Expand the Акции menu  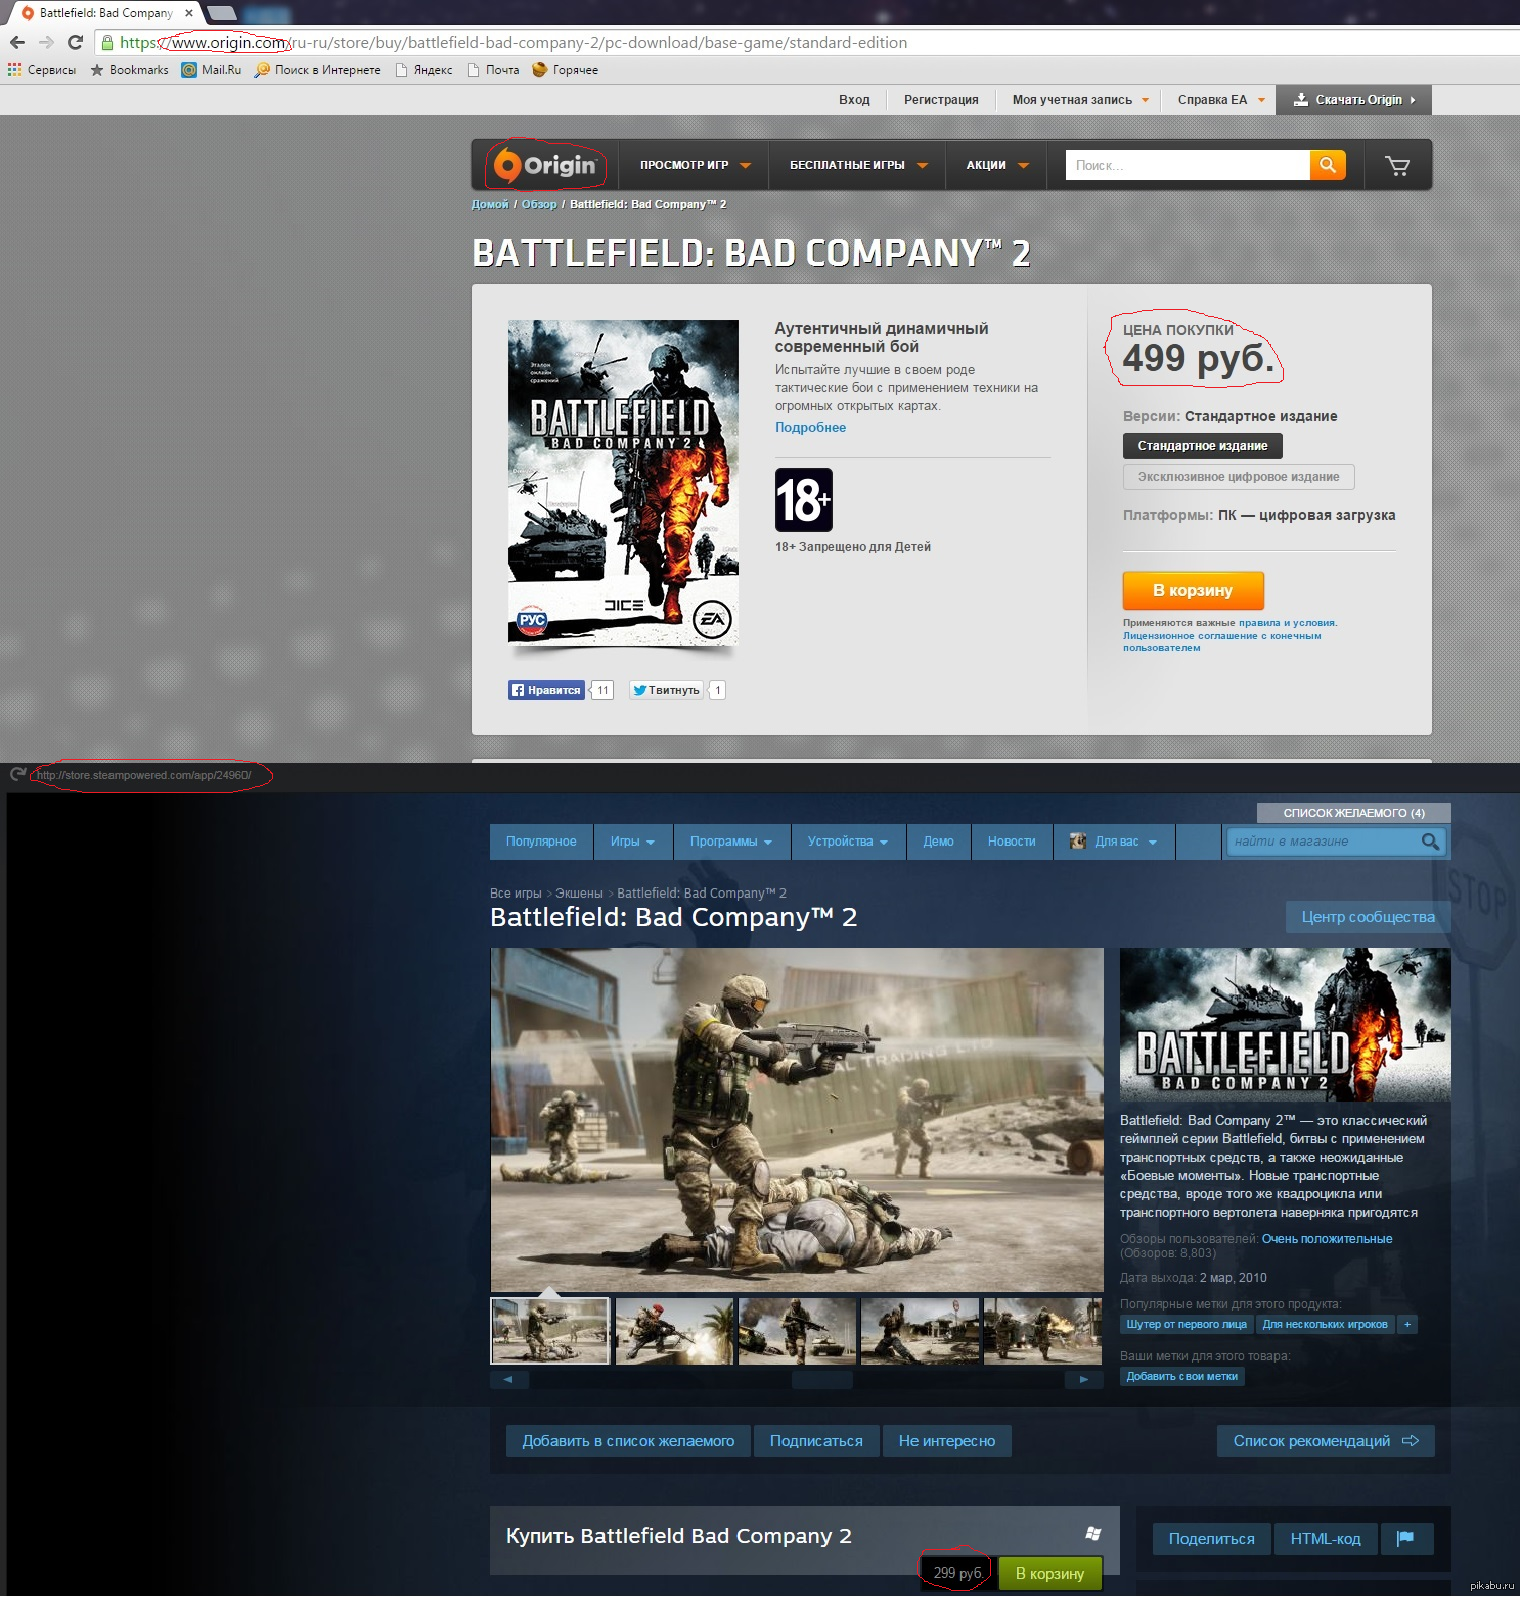(x=997, y=165)
